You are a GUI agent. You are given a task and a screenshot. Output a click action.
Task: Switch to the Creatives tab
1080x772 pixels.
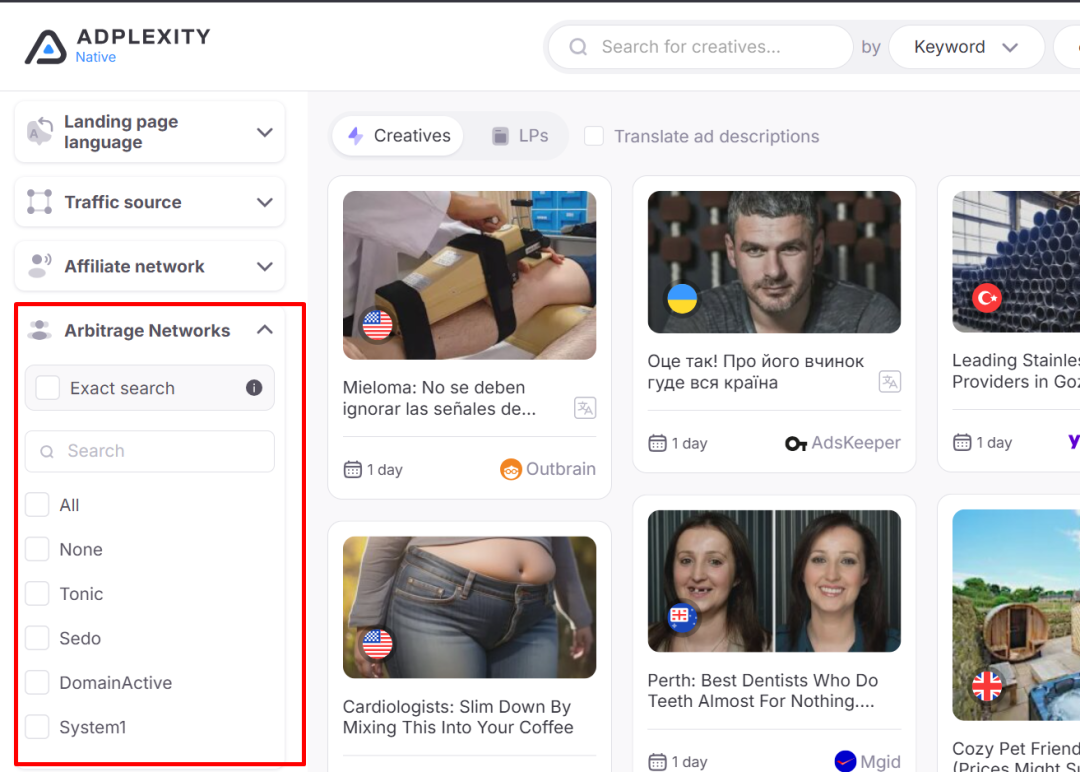point(399,136)
